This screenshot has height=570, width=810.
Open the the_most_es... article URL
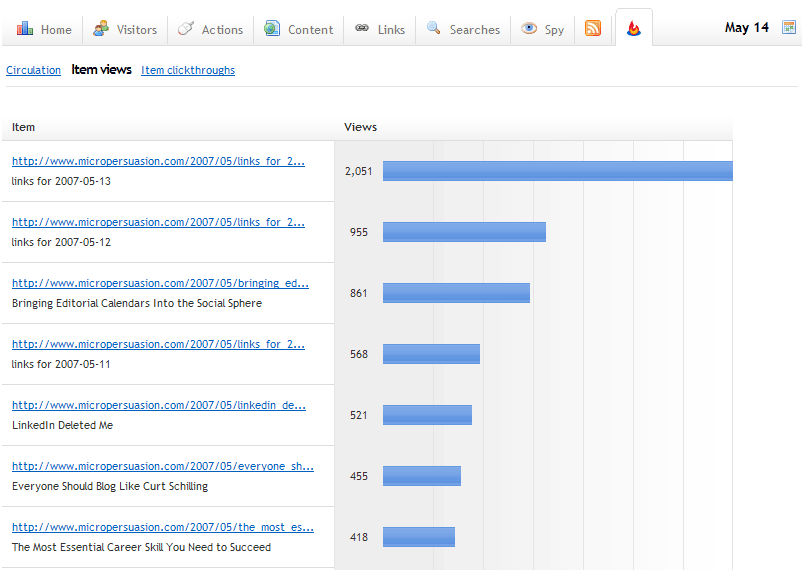[163, 527]
